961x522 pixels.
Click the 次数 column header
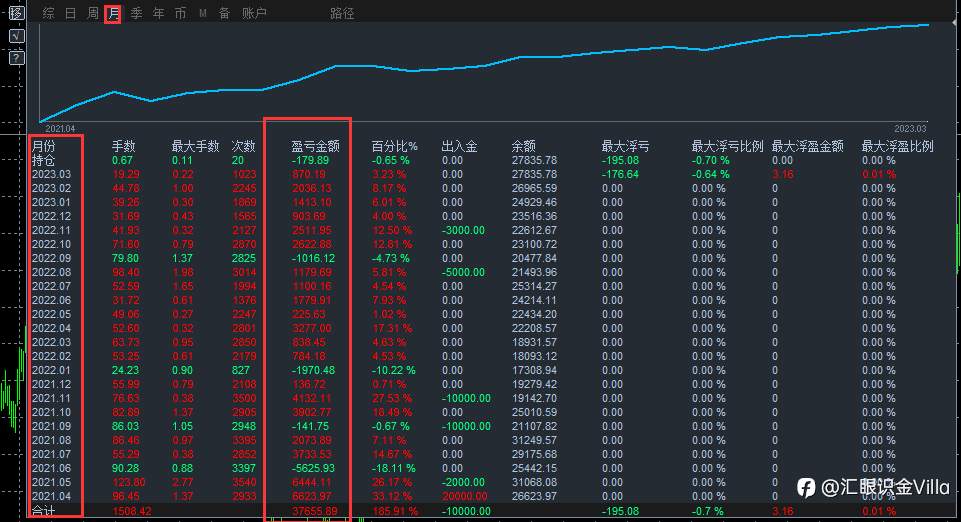(243, 146)
